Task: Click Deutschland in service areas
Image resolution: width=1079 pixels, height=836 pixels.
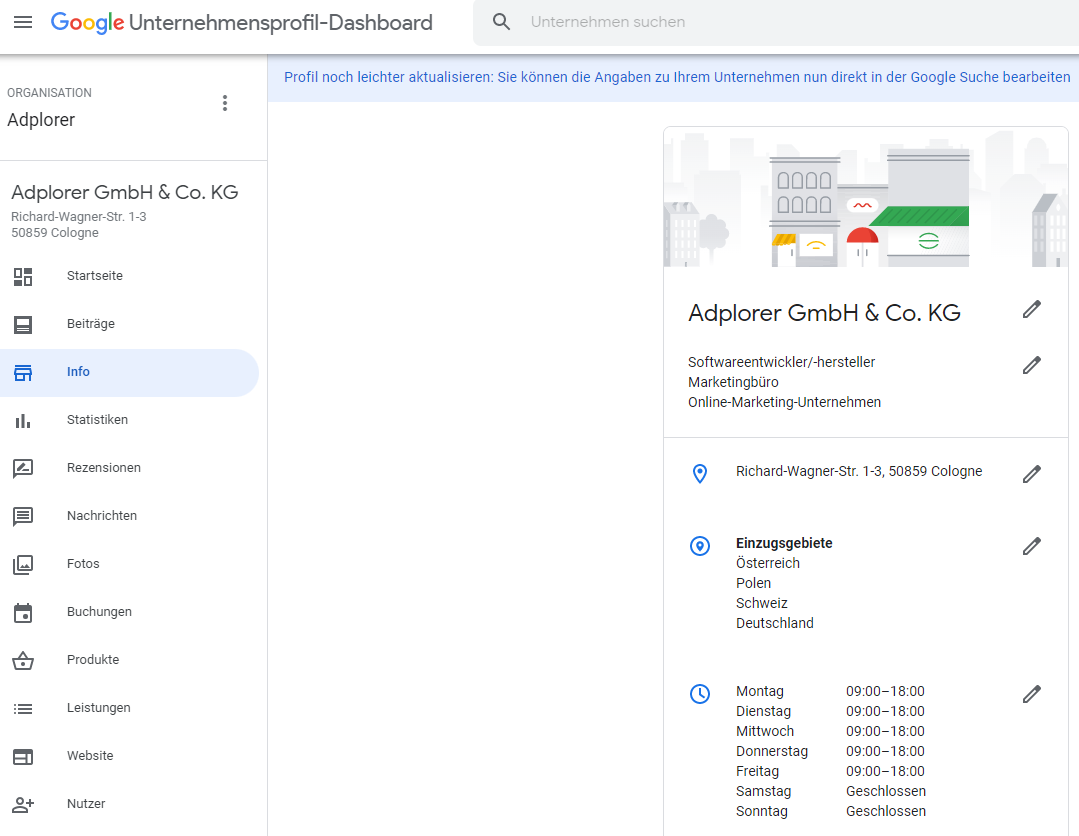Action: pyautogui.click(x=775, y=623)
